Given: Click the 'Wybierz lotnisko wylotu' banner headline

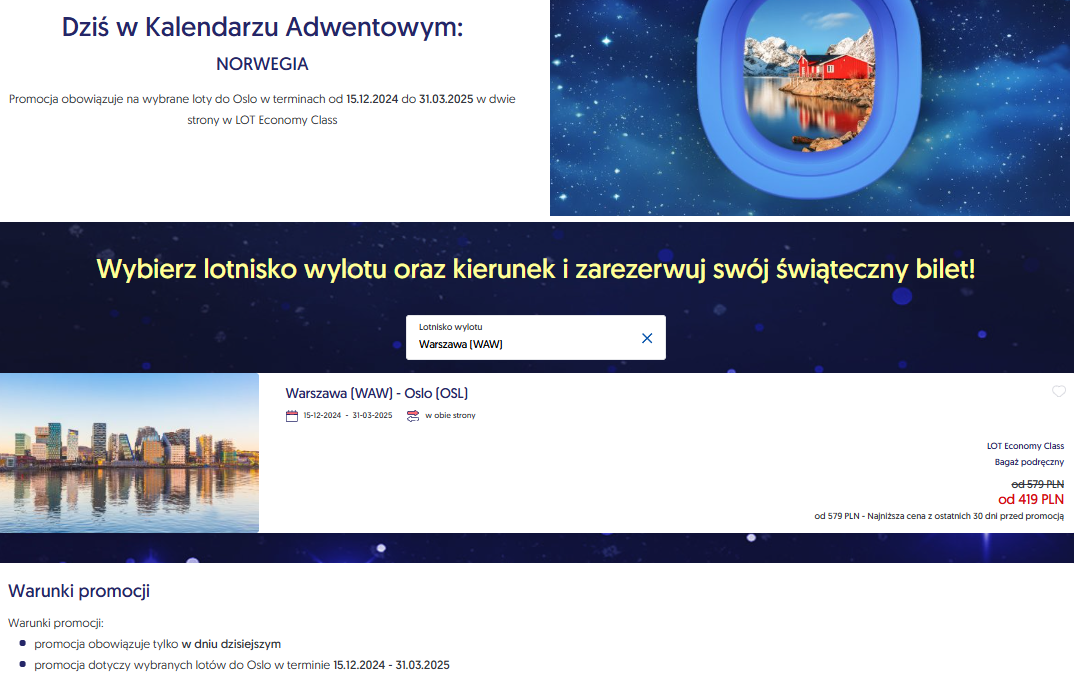Looking at the screenshot, I should coord(536,269).
